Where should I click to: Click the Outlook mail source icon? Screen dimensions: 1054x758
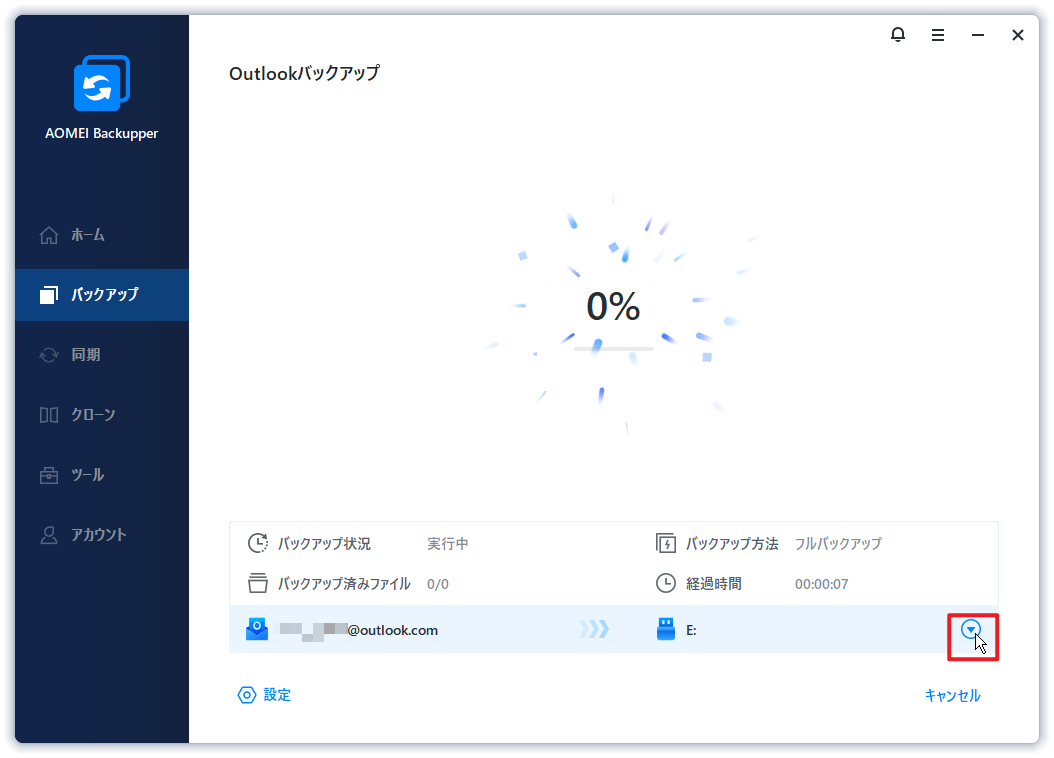point(257,629)
